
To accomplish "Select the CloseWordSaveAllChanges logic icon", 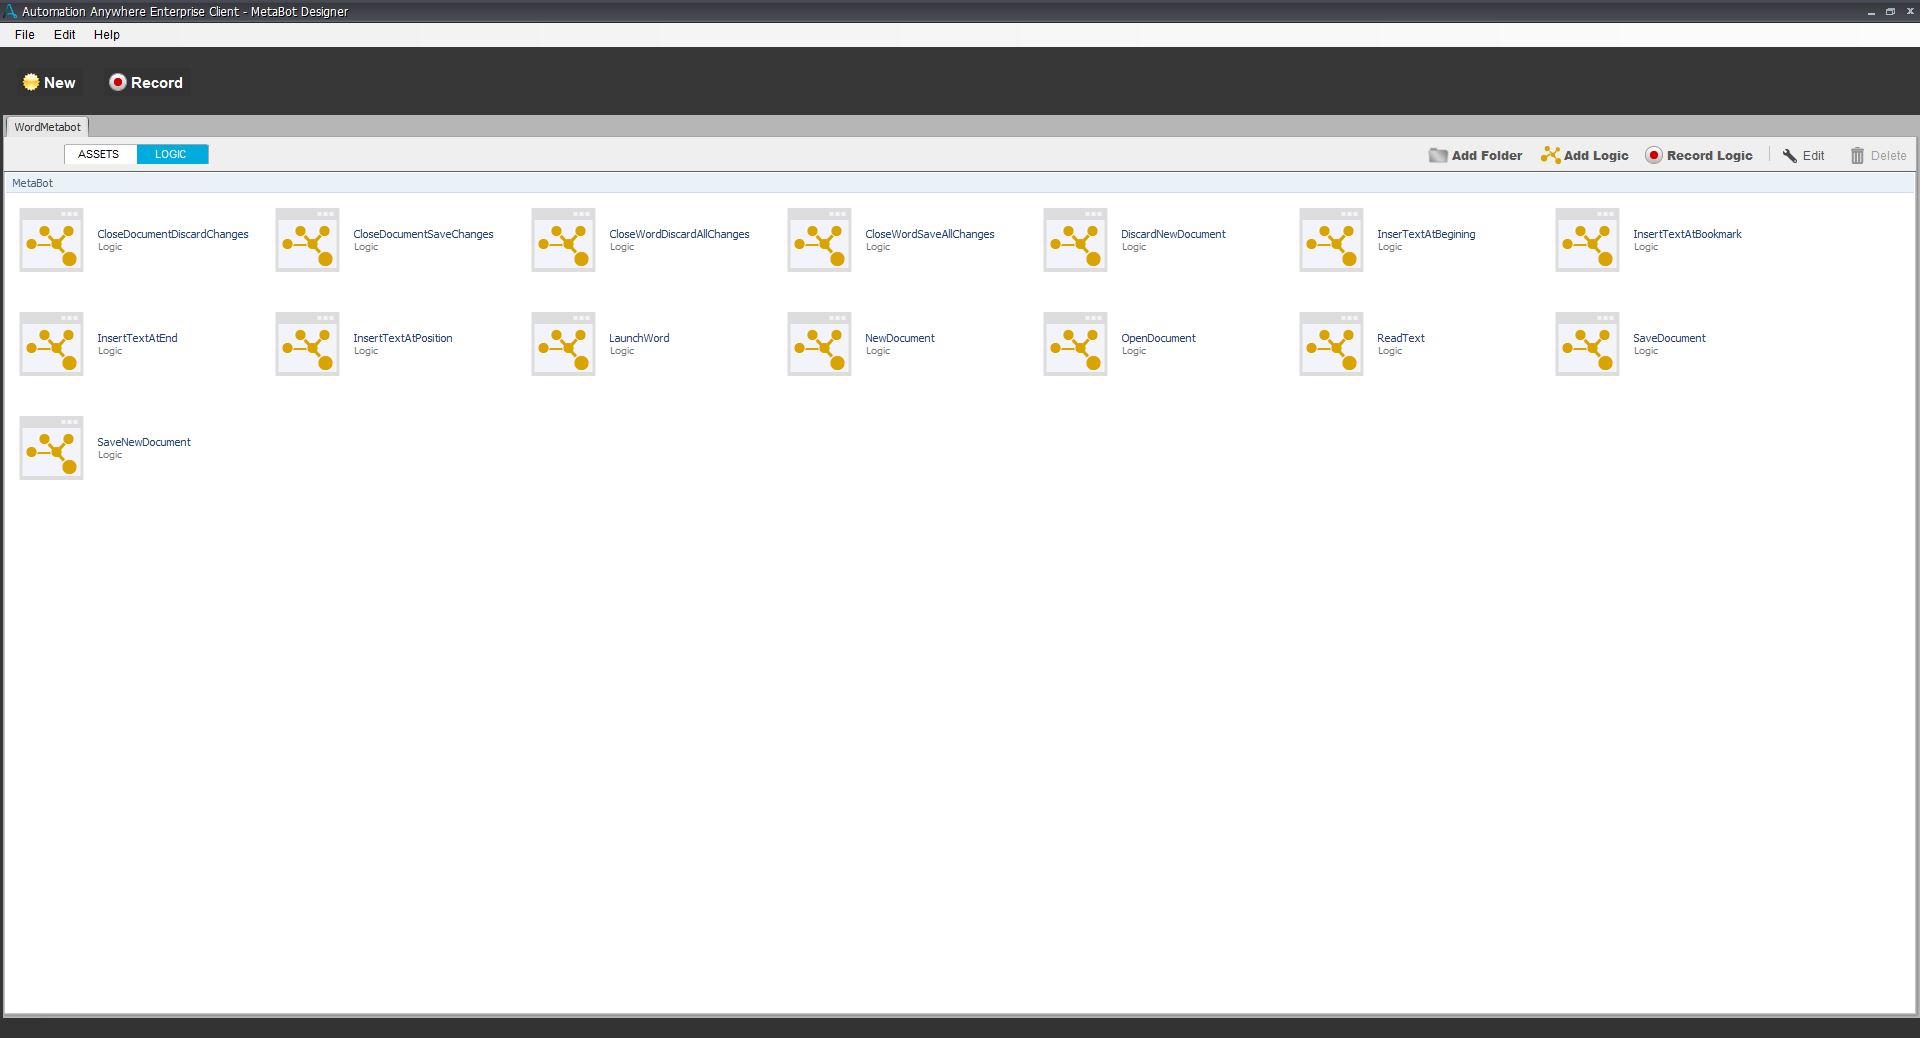I will point(819,240).
